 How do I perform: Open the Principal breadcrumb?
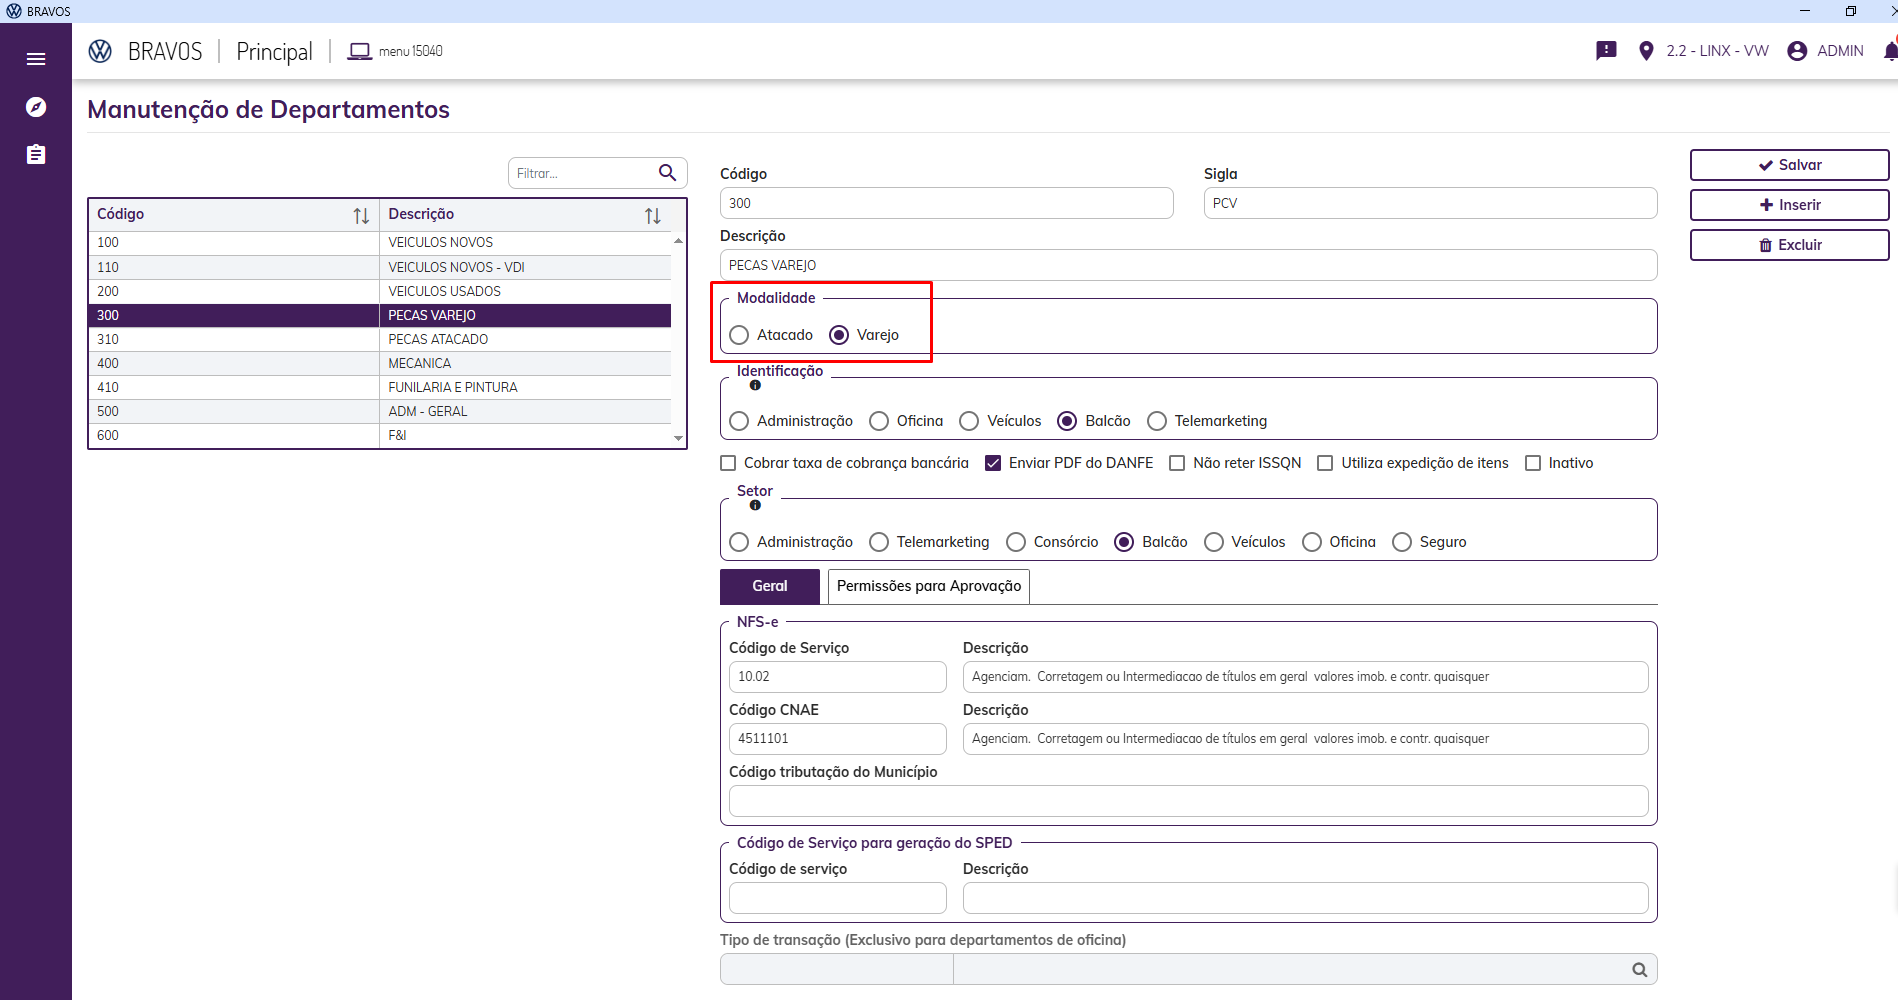(274, 51)
